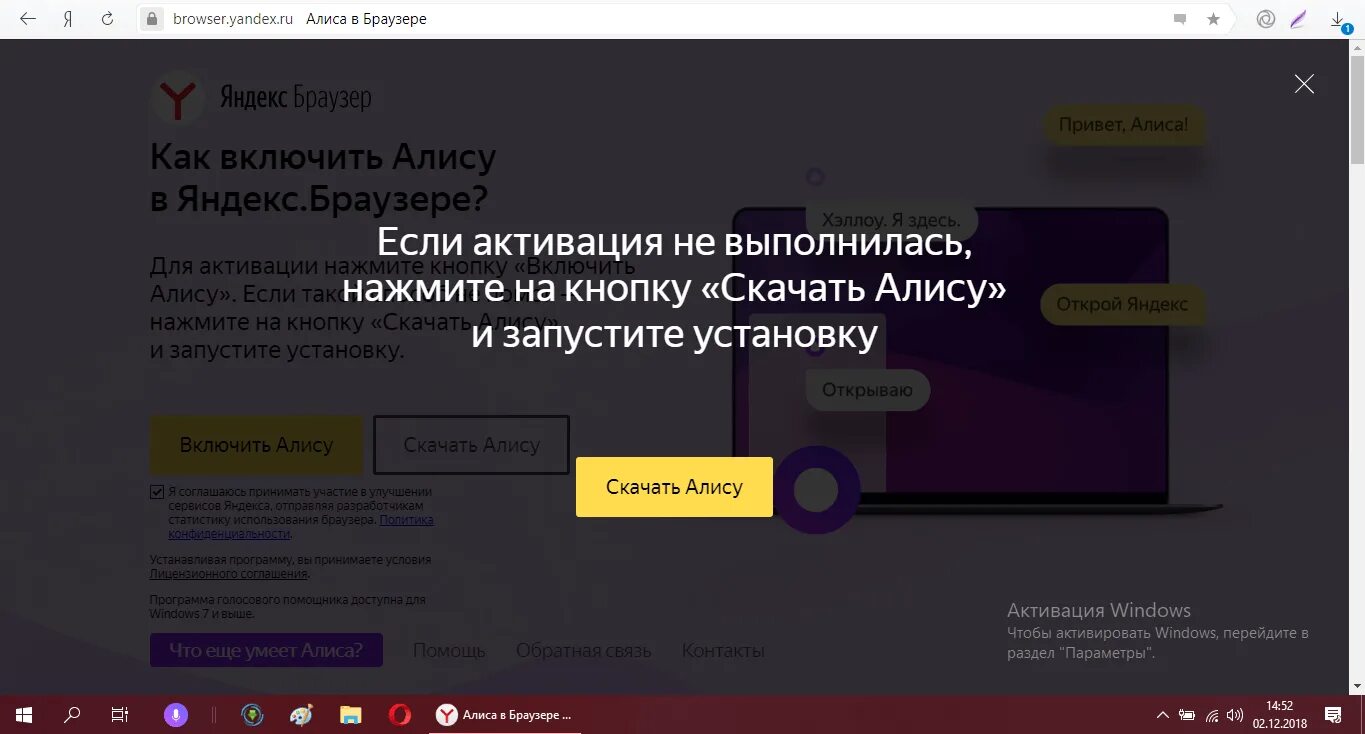The image size is (1365, 734).
Task: Open the Paint palette taskbar icon
Action: (x=301, y=714)
